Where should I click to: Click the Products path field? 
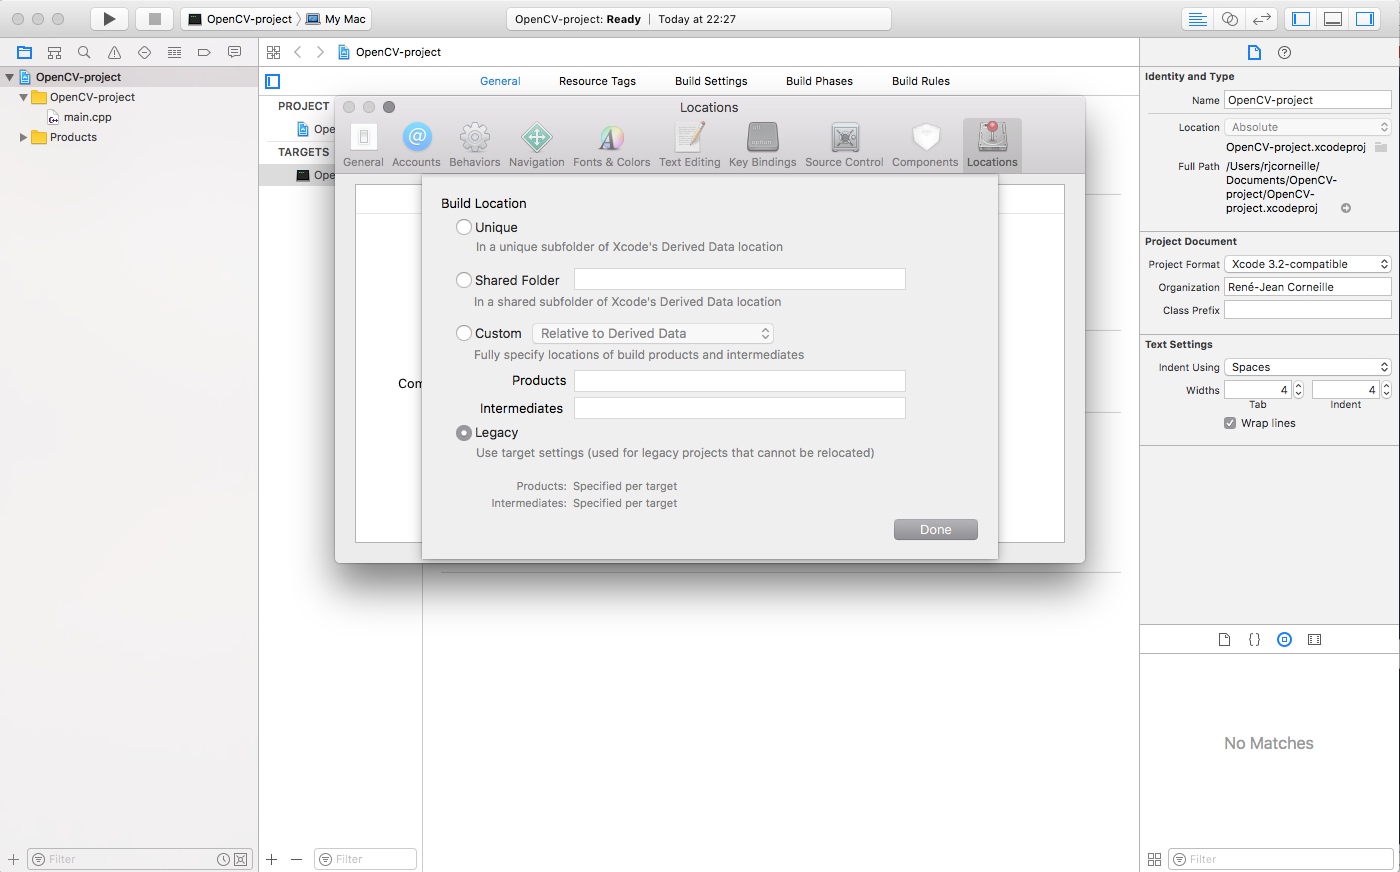coord(740,381)
